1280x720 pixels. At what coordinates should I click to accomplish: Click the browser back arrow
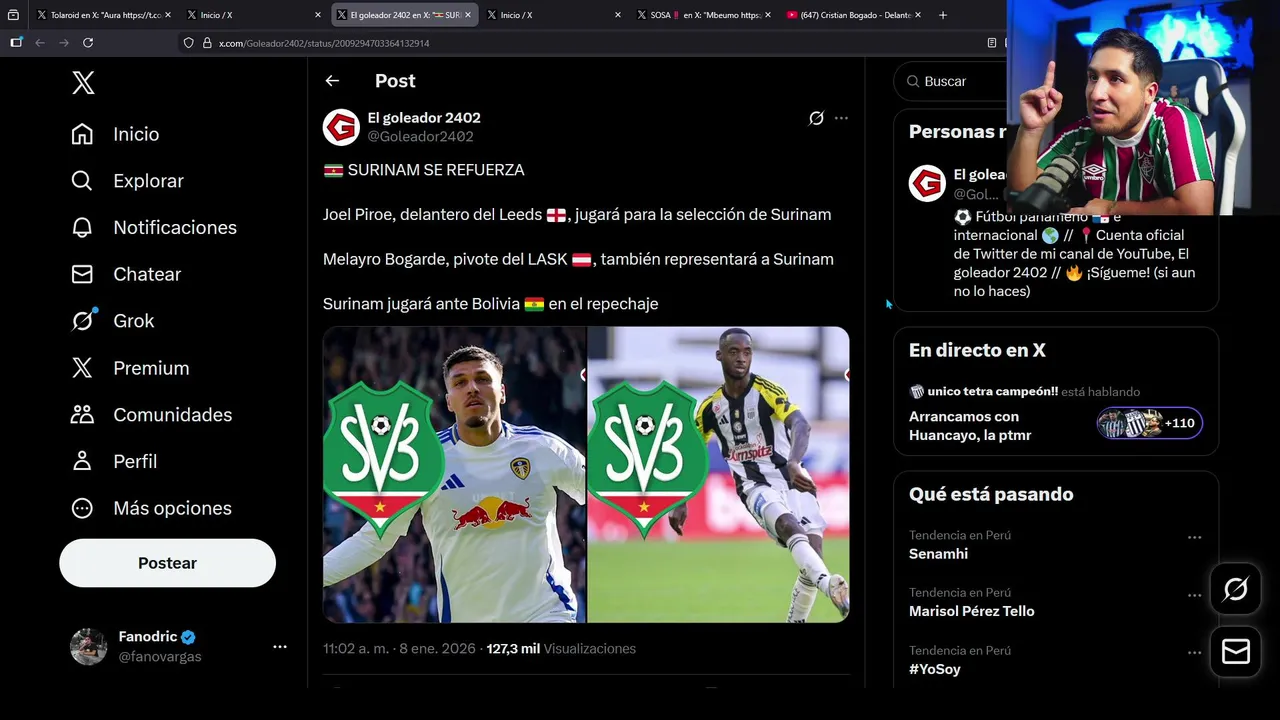coord(40,43)
